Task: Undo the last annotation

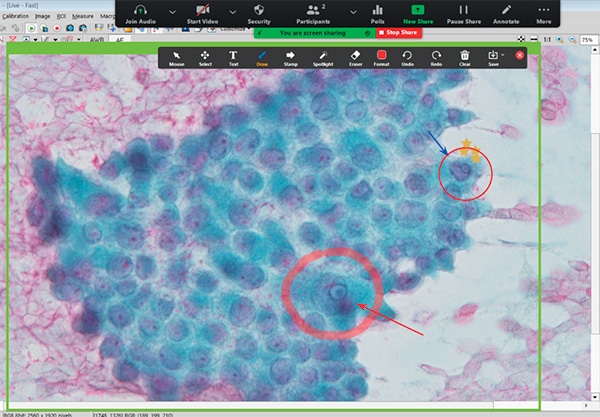Action: pos(407,57)
